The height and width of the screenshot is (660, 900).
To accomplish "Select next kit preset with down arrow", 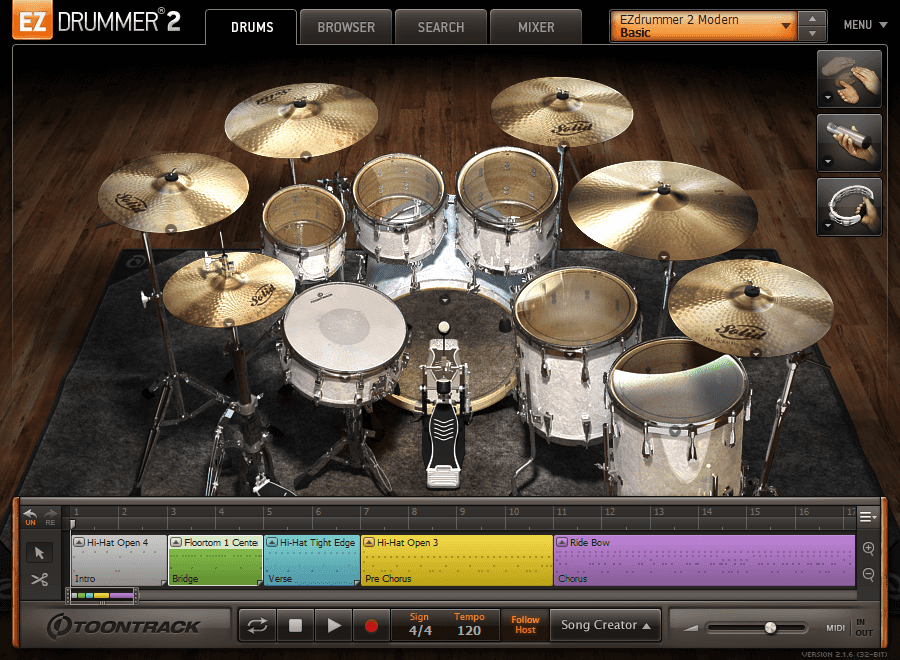I will point(812,34).
